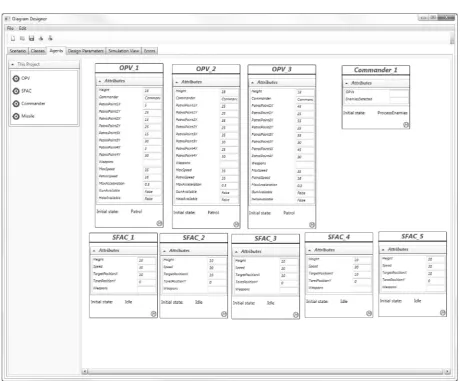Click the Height value field in SFAC_1
The height and width of the screenshot is (381, 460).
point(146,260)
